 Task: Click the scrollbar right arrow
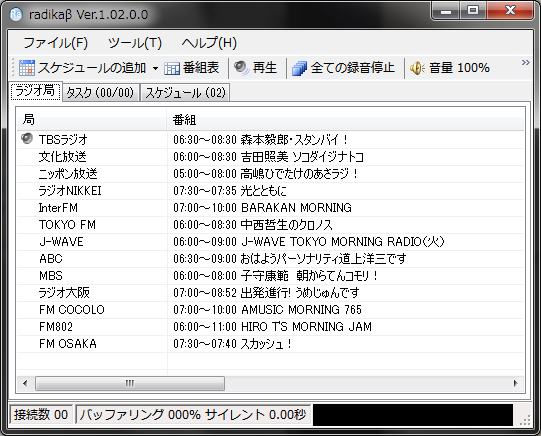tap(515, 383)
